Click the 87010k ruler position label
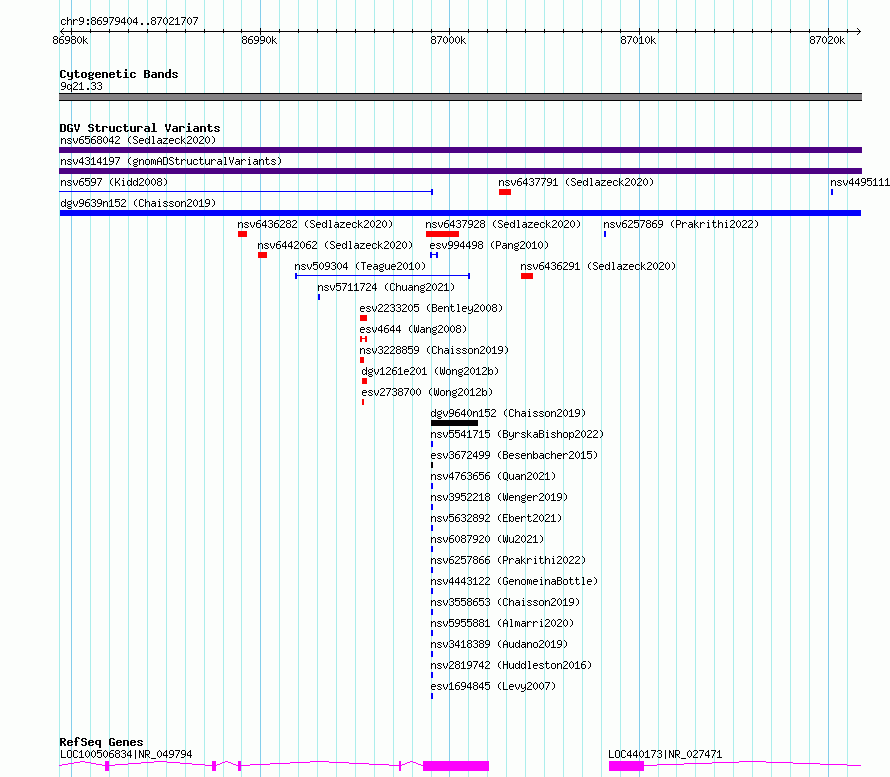 [x=638, y=40]
